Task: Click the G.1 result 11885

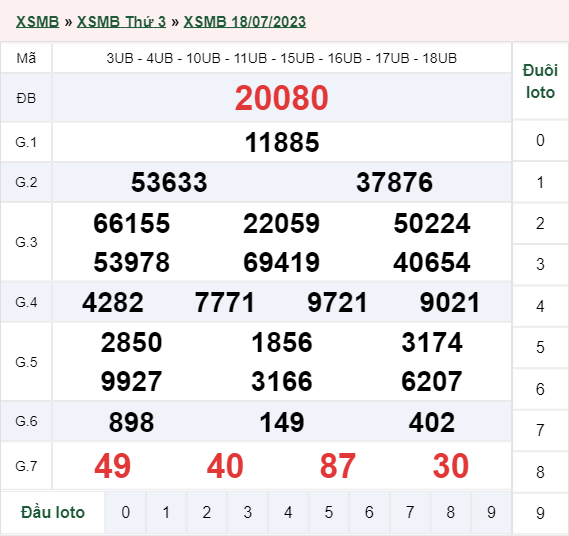Action: pos(282,142)
